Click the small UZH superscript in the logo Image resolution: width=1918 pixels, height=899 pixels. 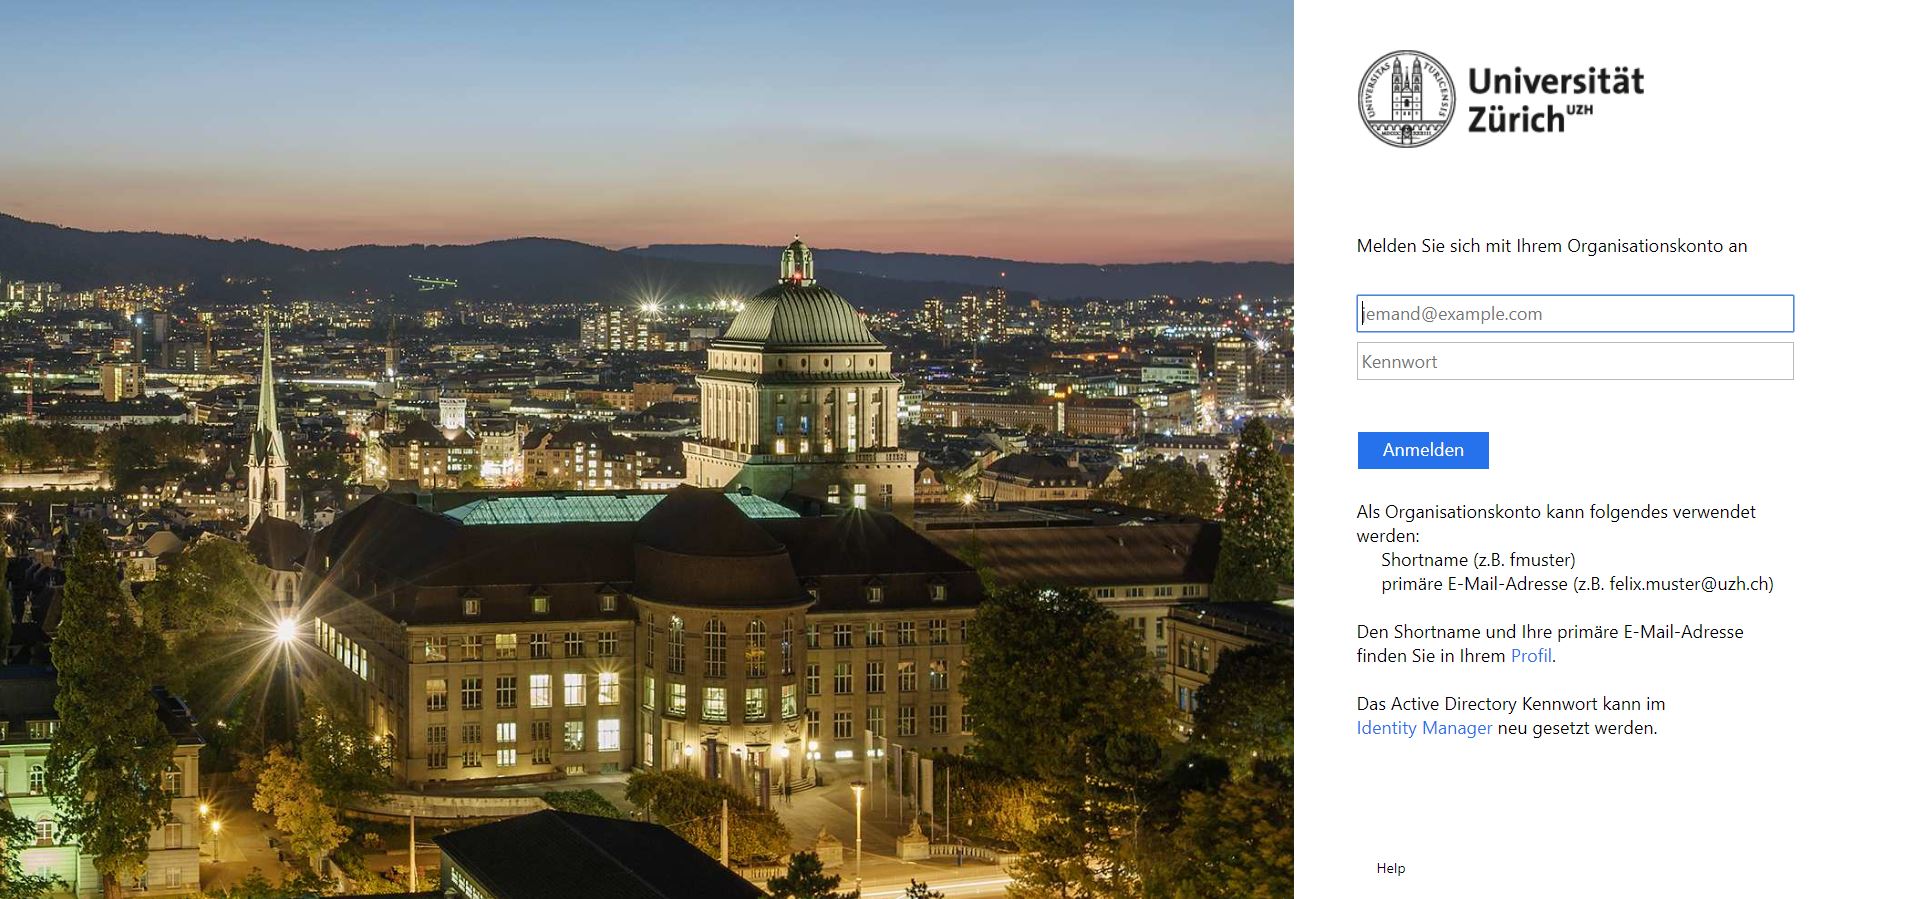(x=1579, y=109)
